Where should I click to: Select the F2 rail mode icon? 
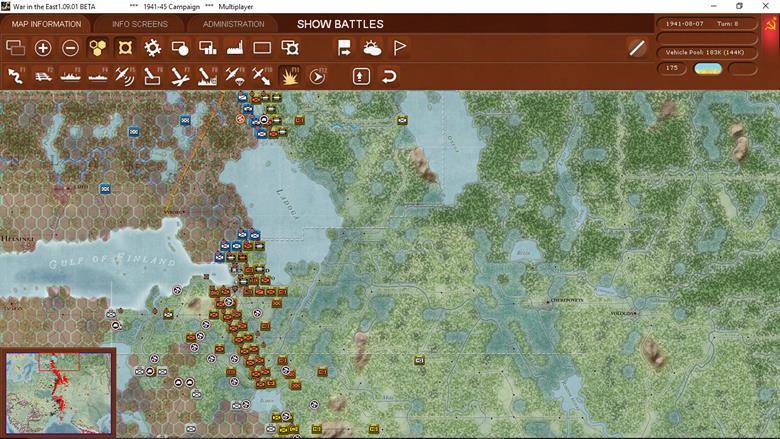pos(43,76)
